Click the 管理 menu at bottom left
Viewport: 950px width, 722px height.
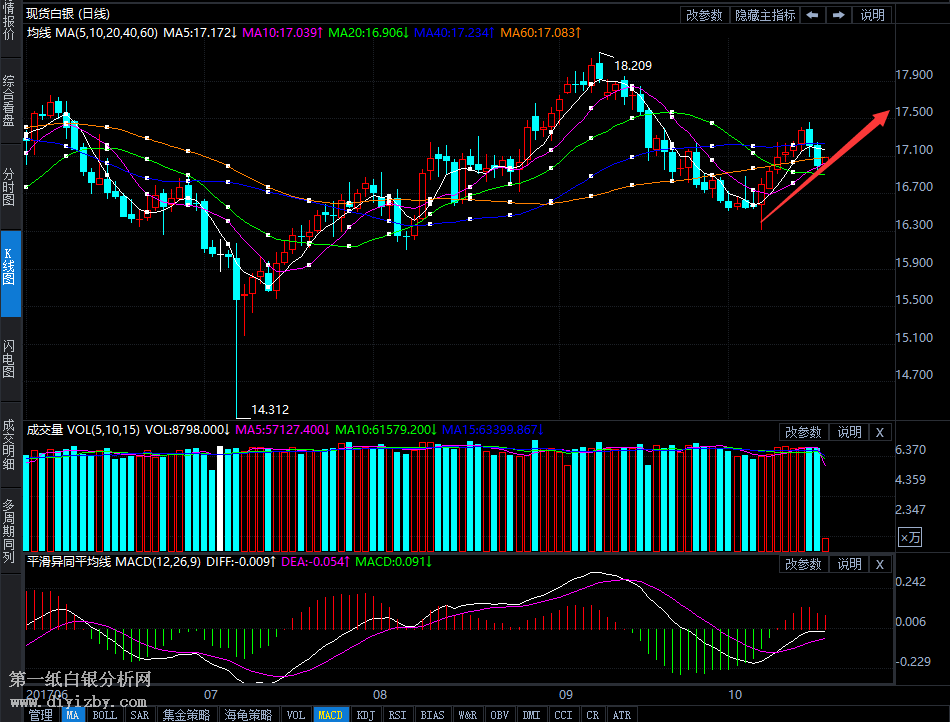click(40, 715)
